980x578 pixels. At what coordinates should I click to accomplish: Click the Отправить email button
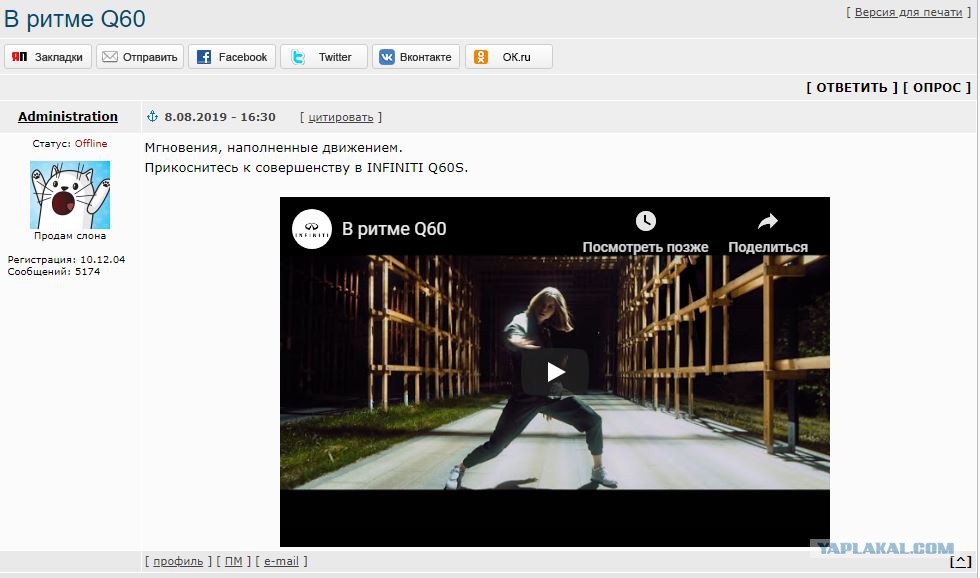[140, 57]
